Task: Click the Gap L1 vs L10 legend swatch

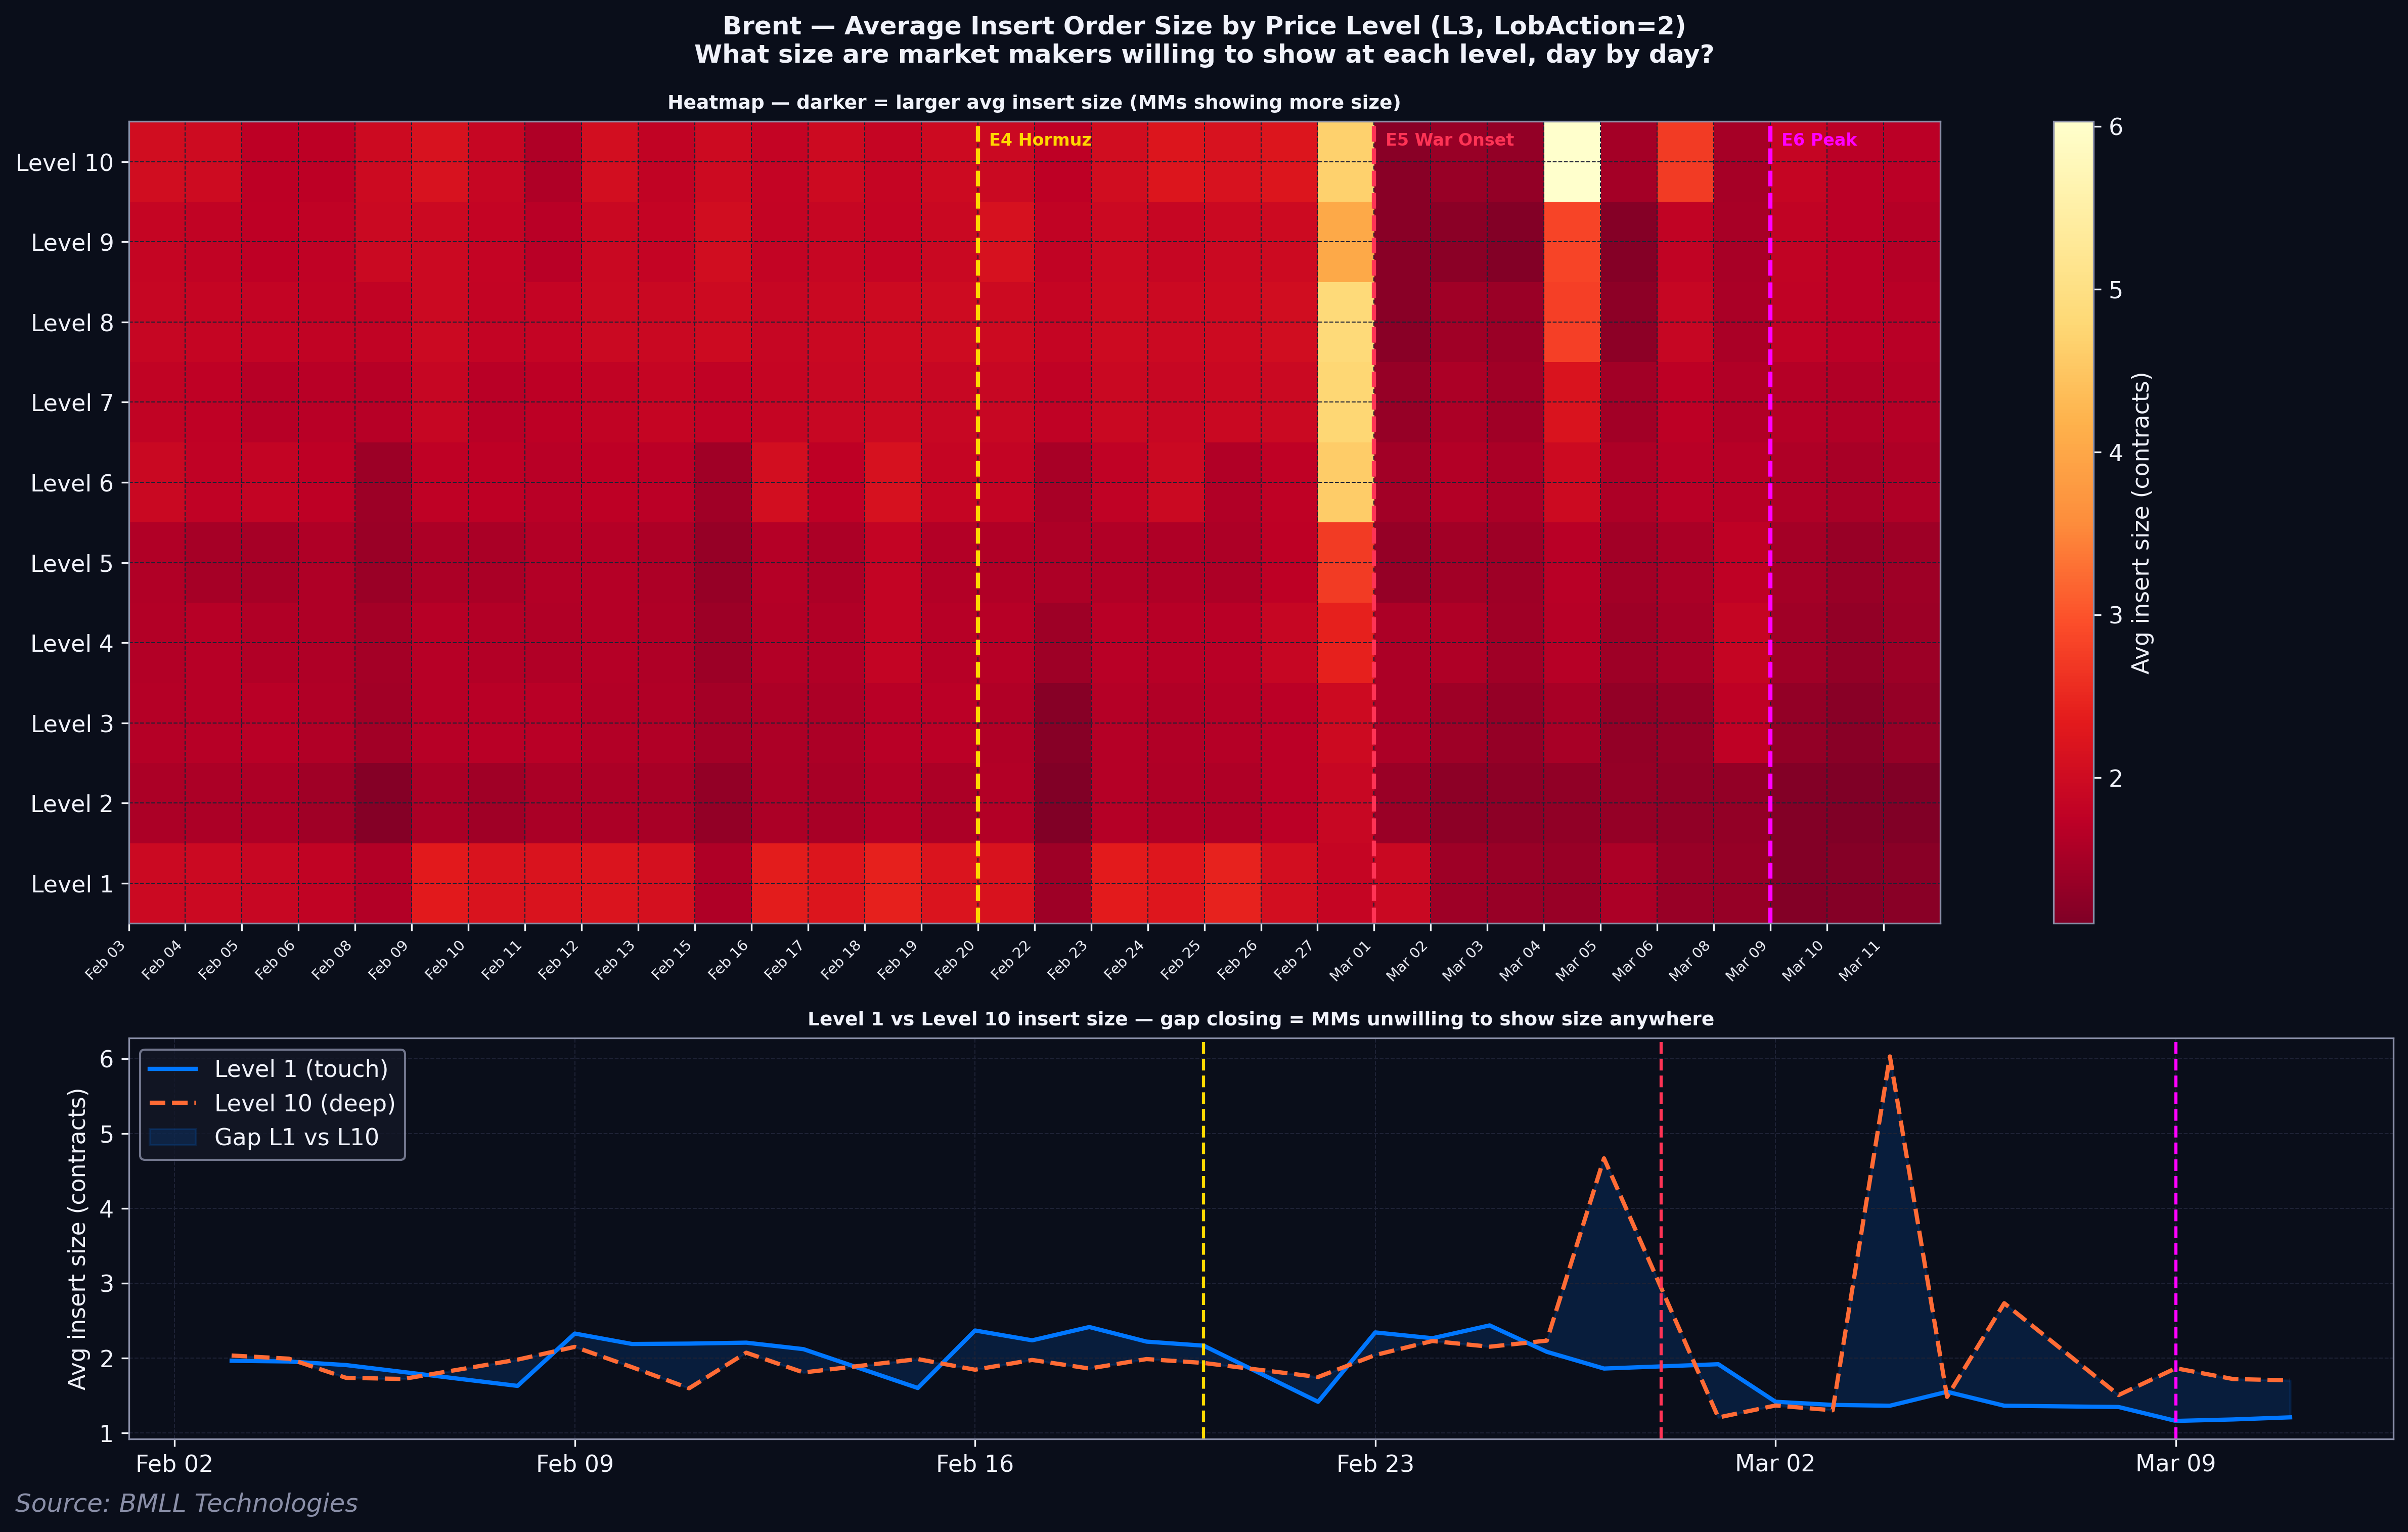Action: (172, 1137)
